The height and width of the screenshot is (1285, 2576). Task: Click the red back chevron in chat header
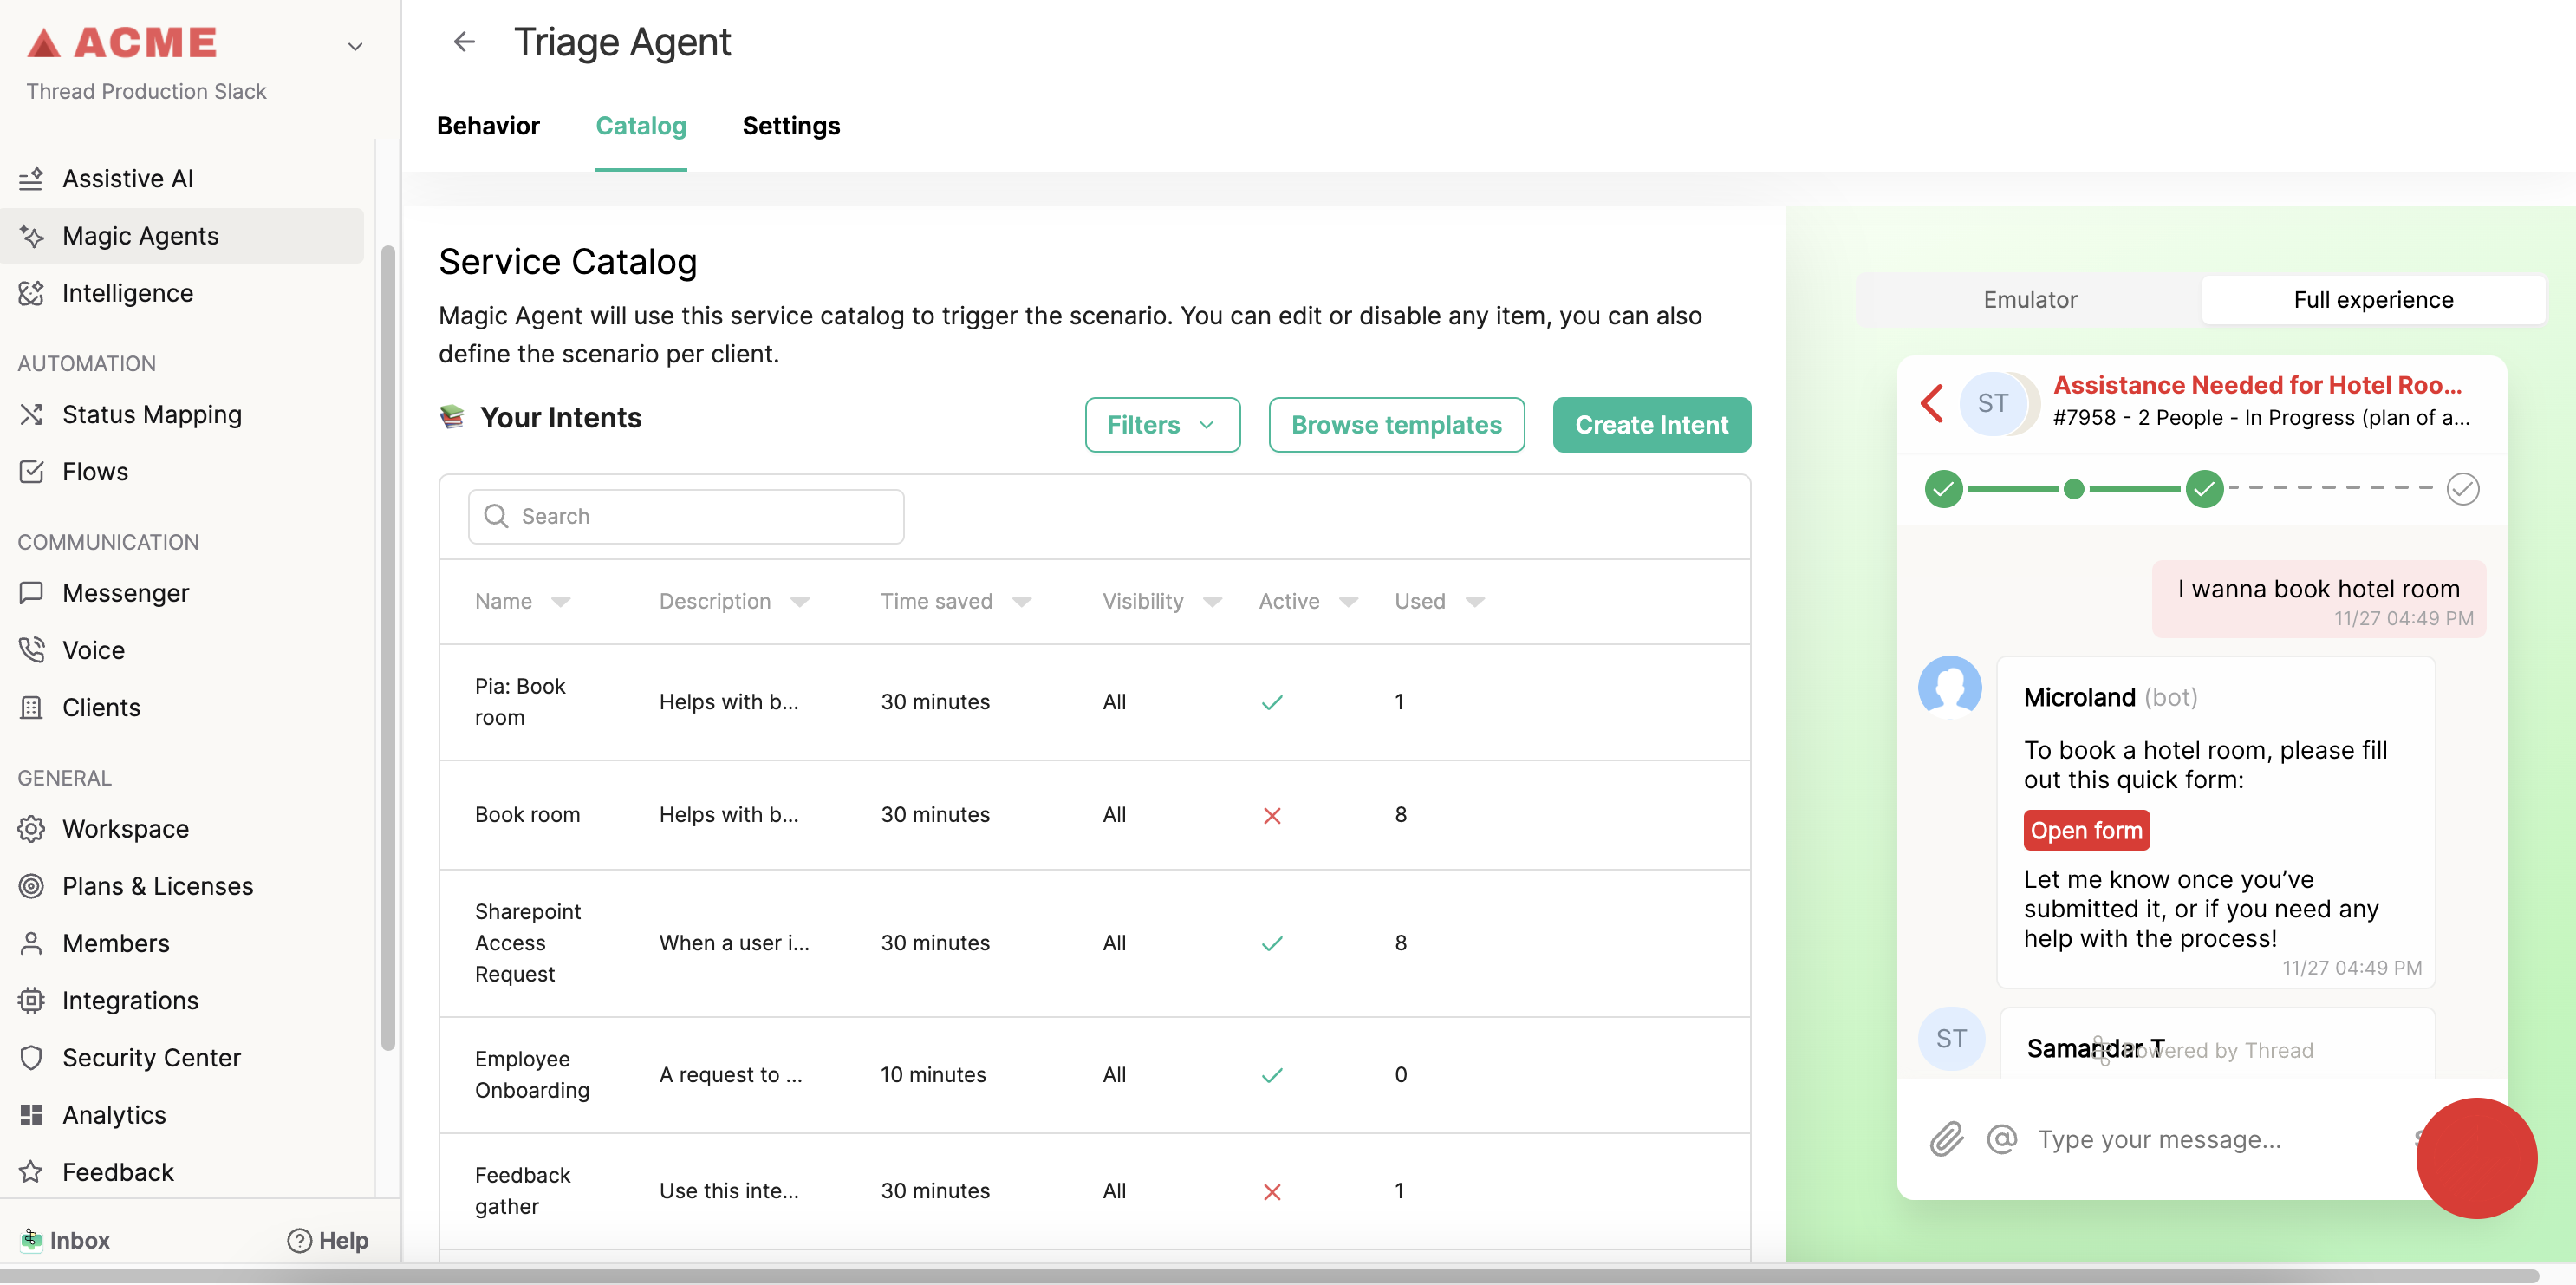click(1931, 403)
